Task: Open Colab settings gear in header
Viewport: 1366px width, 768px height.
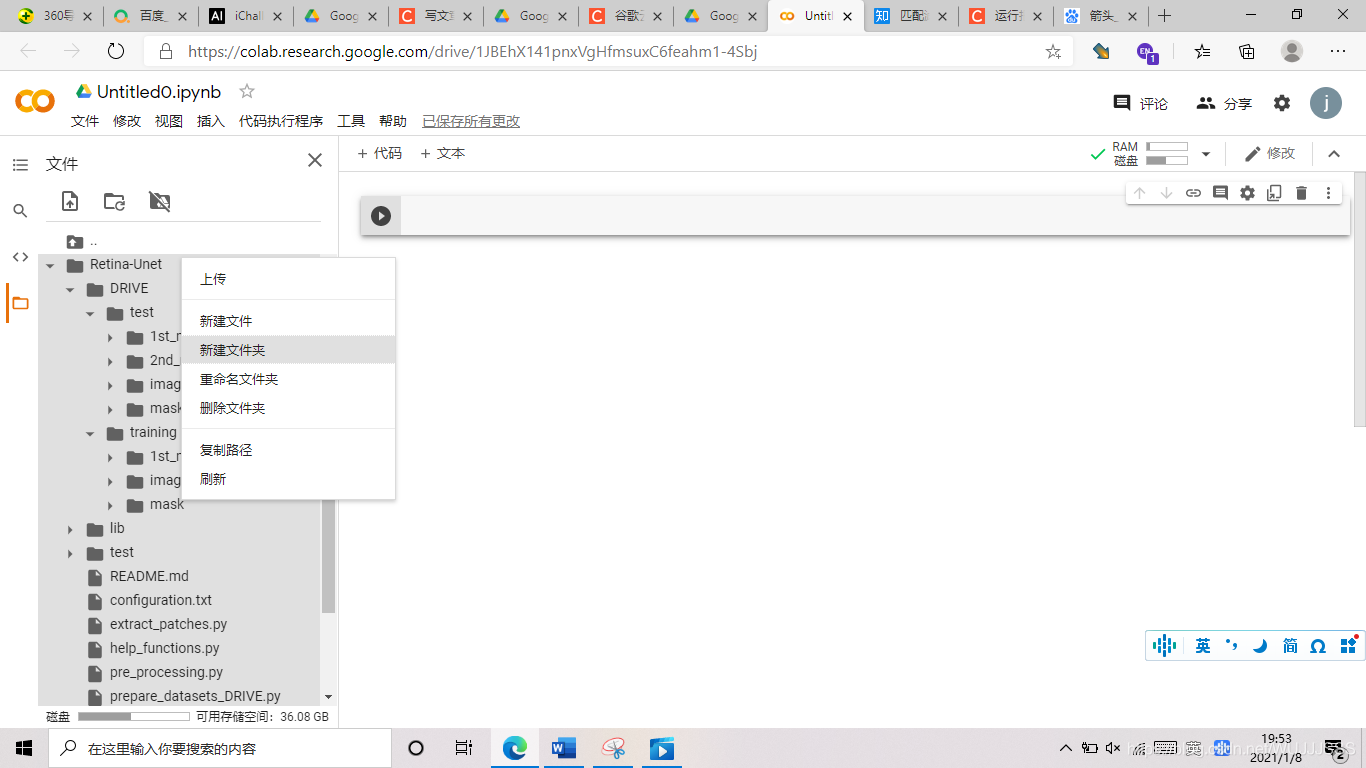Action: (x=1282, y=103)
